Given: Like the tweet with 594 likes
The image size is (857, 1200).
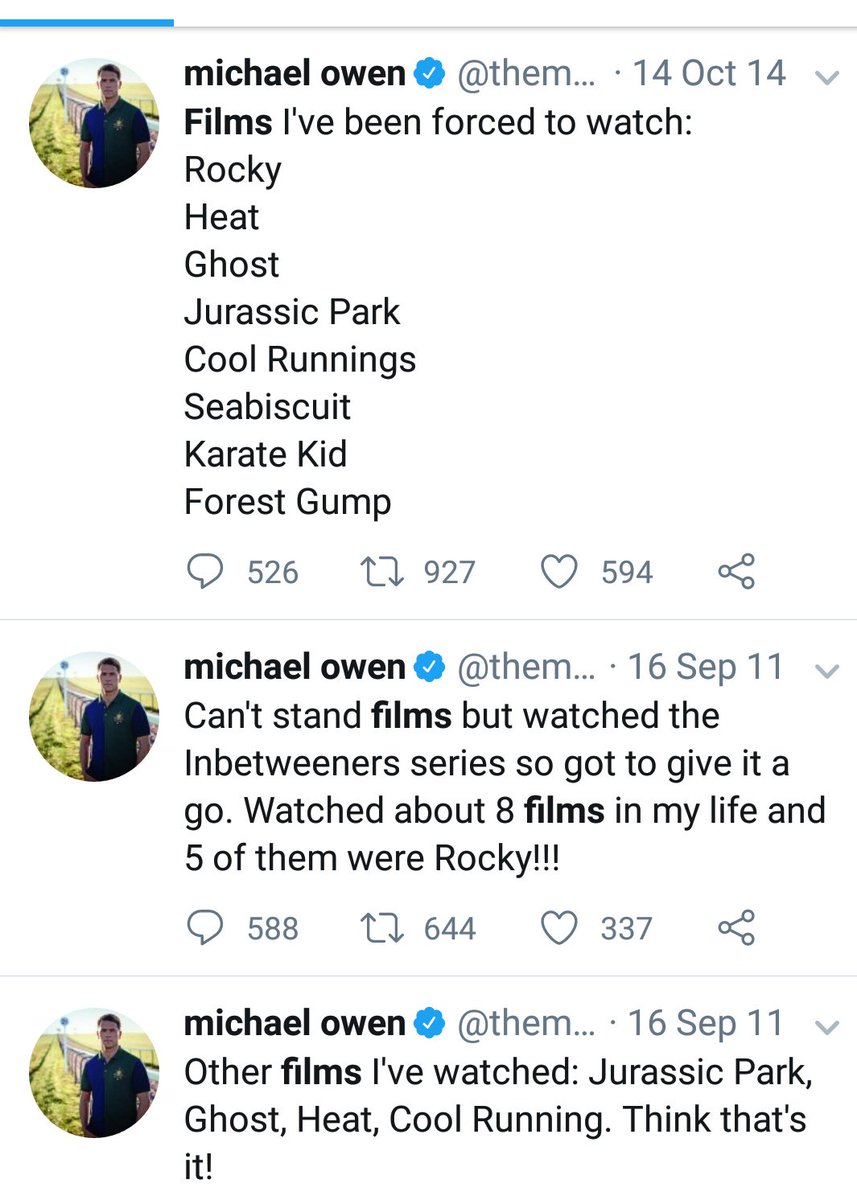Looking at the screenshot, I should pyautogui.click(x=559, y=572).
